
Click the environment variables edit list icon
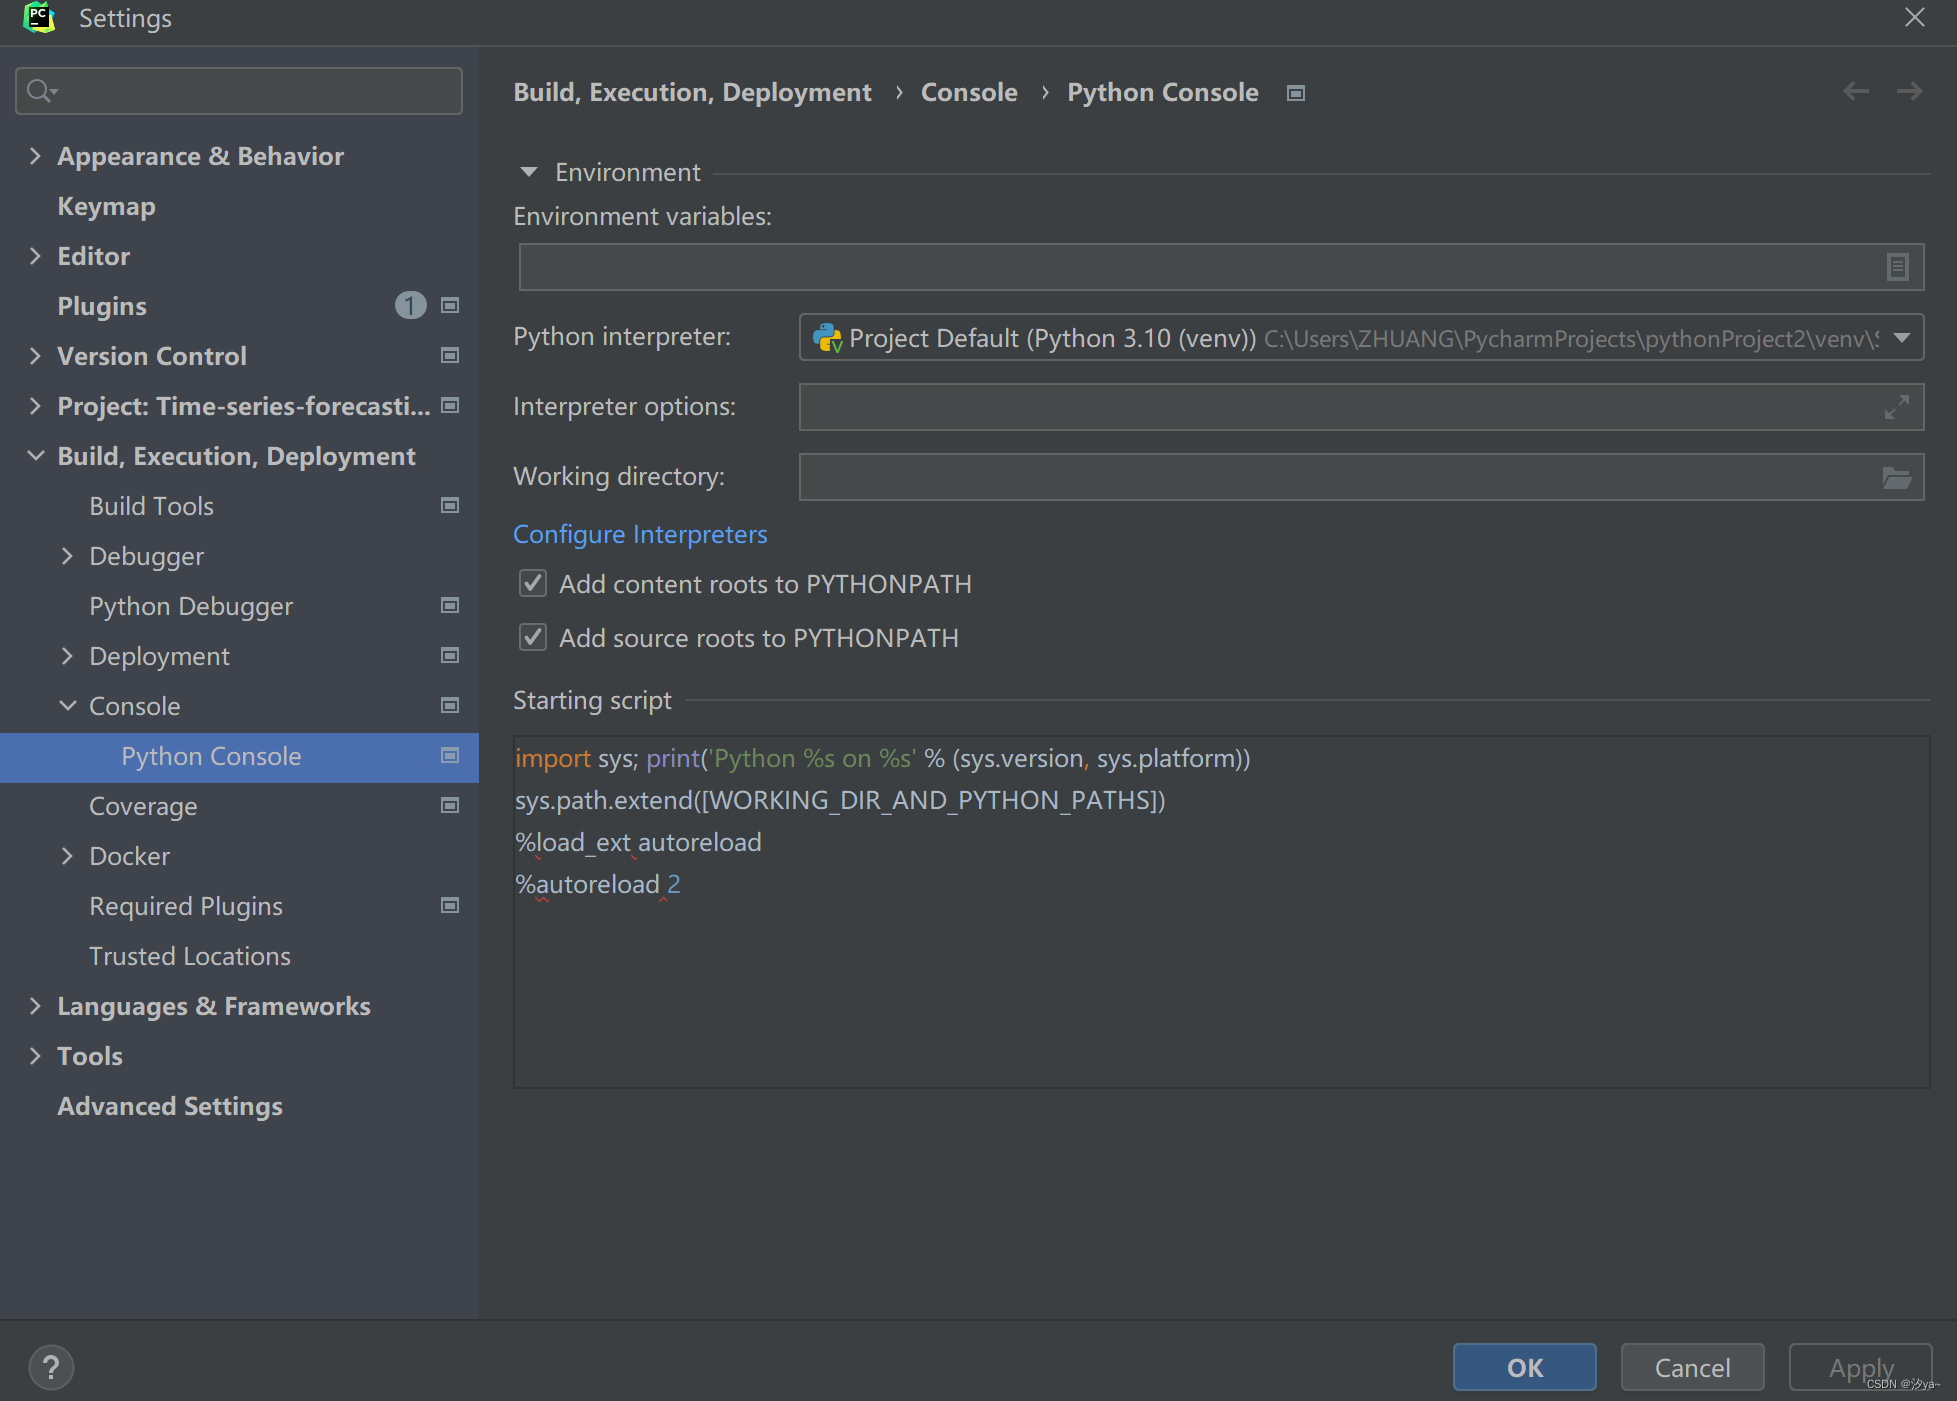click(1897, 267)
